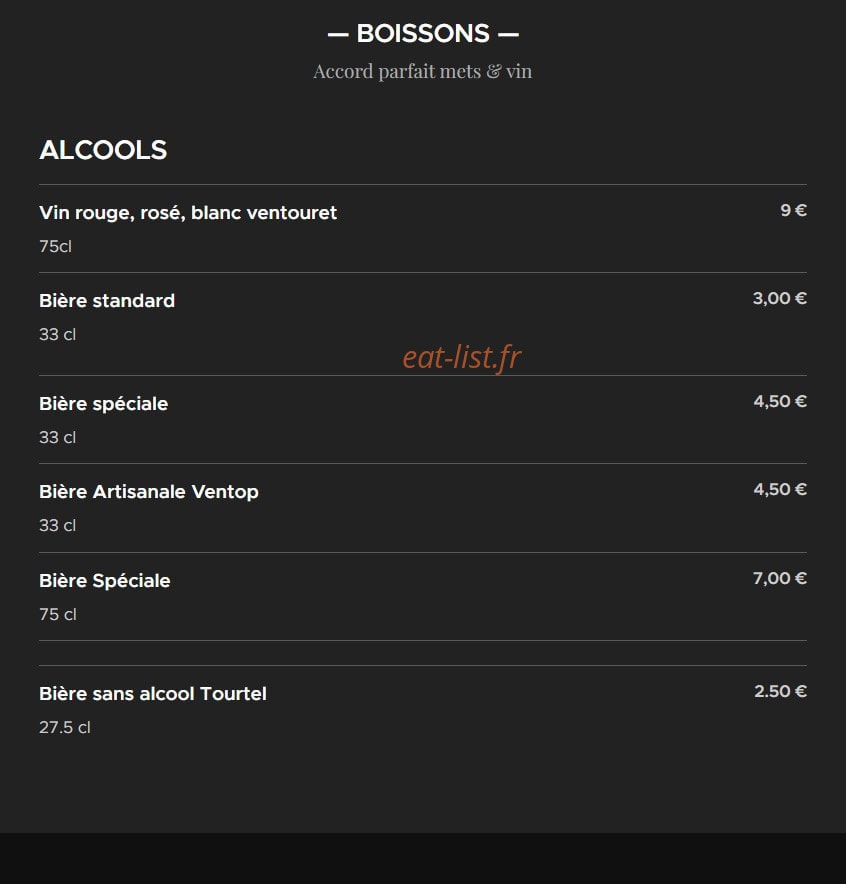Click the 2.50 € price
The width and height of the screenshot is (846, 884).
pyautogui.click(x=781, y=691)
